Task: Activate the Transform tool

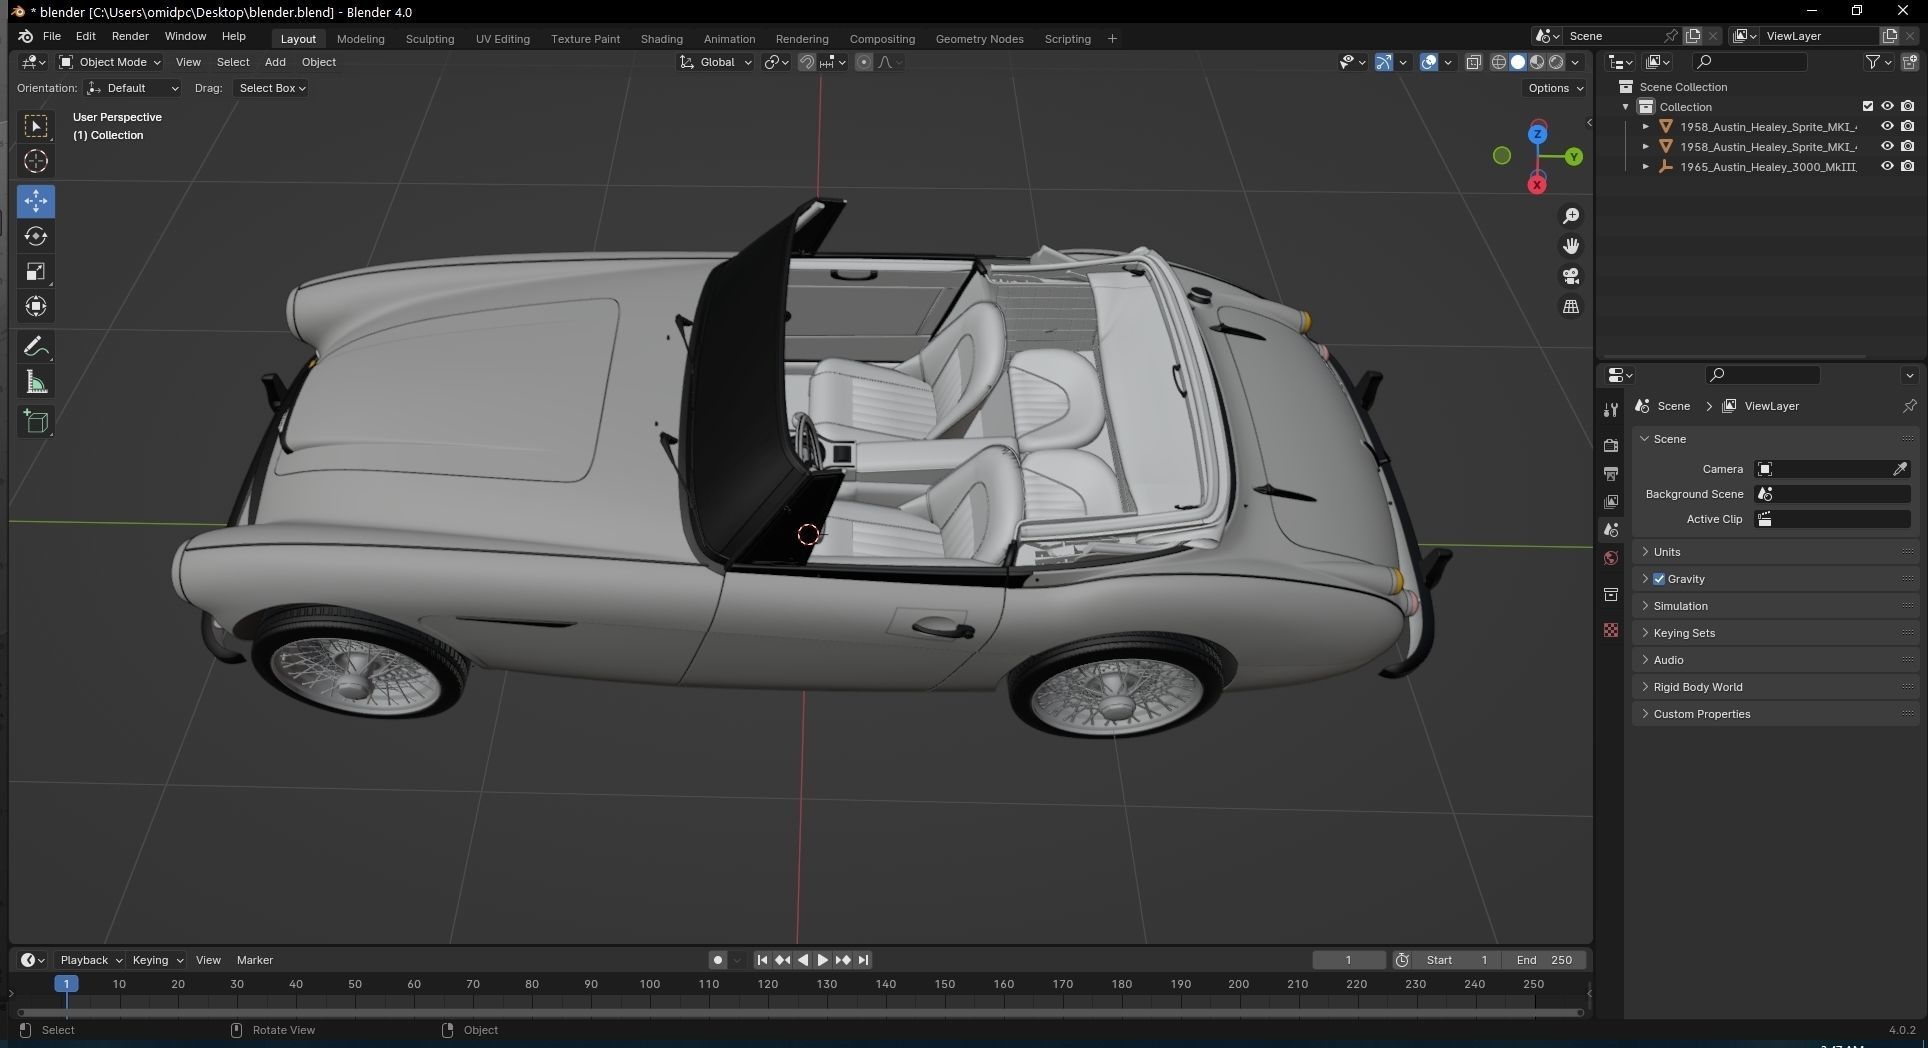Action: [36, 306]
